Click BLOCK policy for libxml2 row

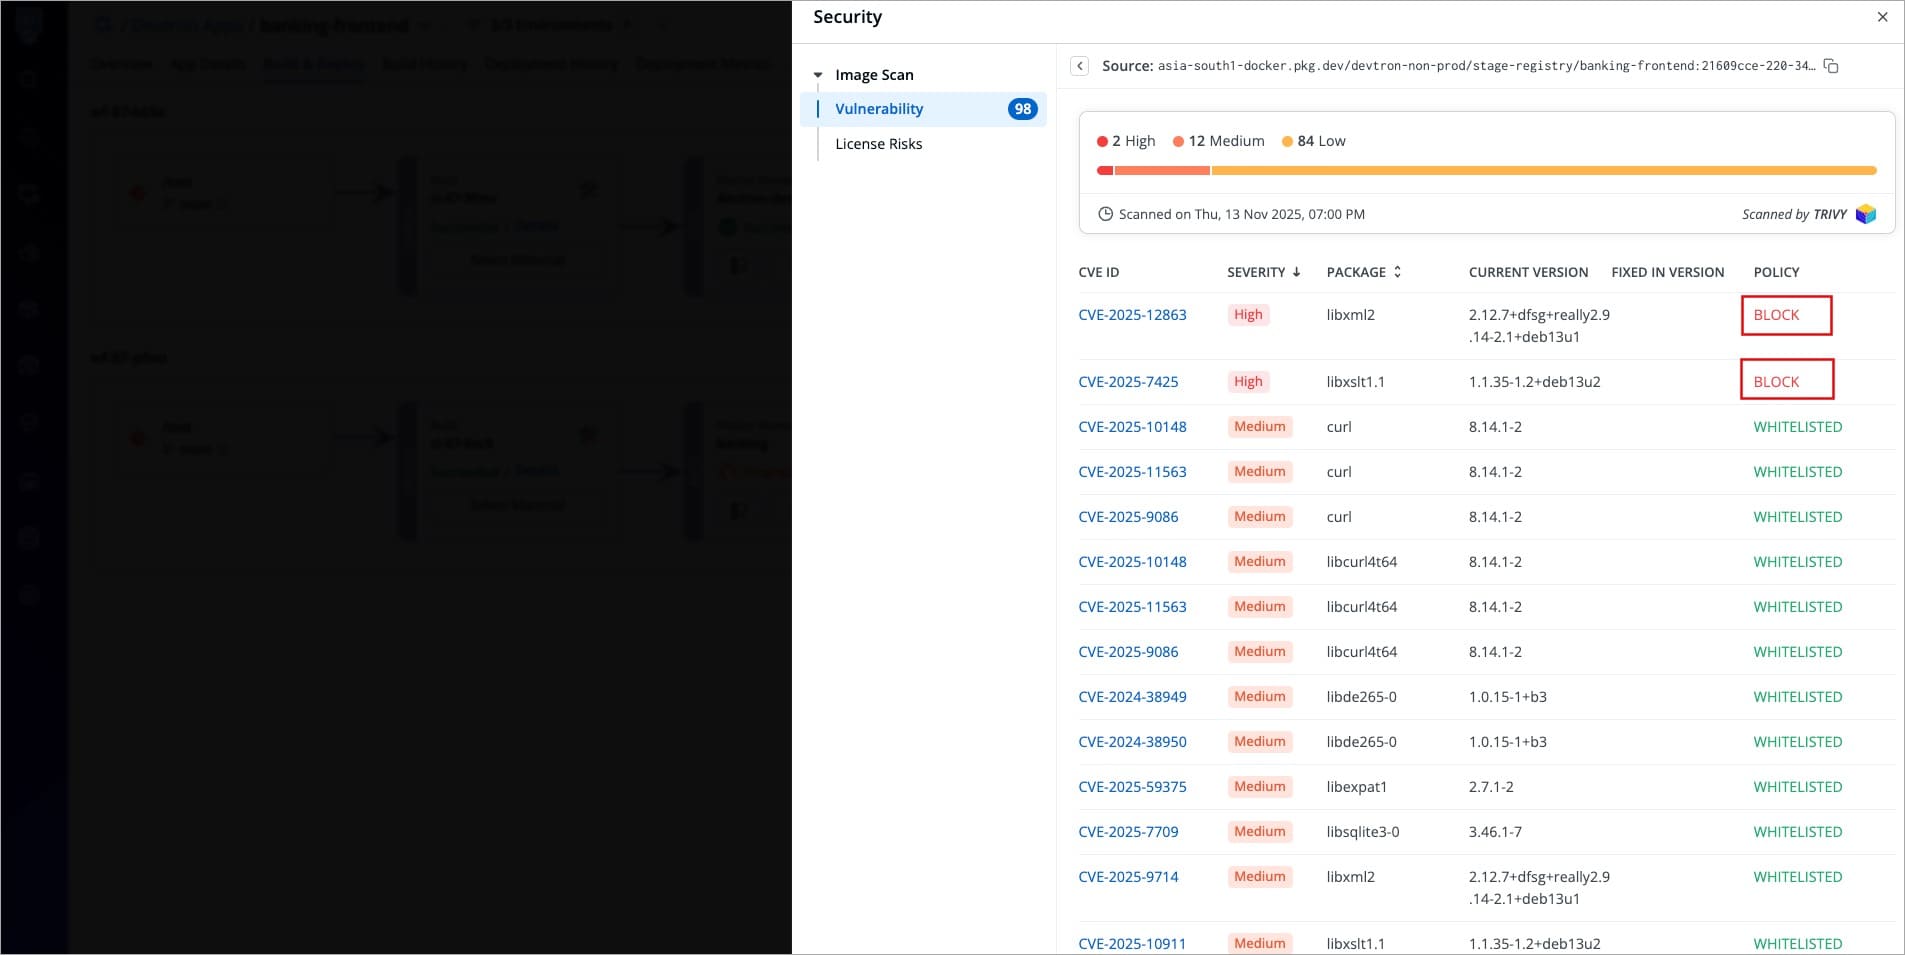click(x=1776, y=315)
